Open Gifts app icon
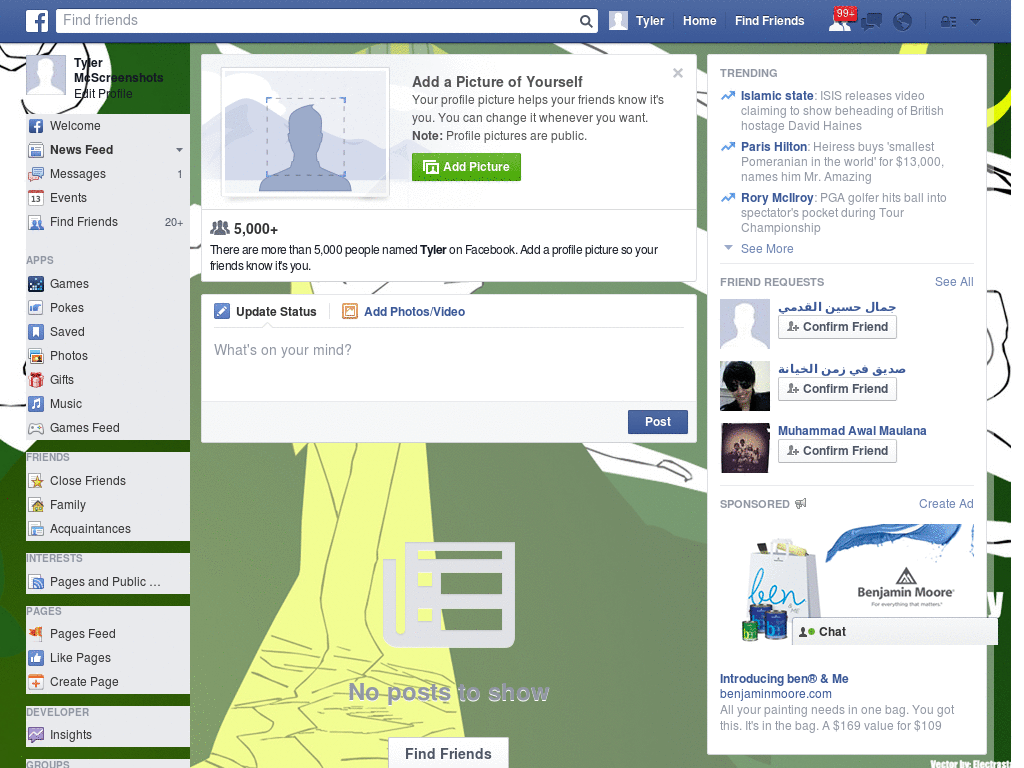The width and height of the screenshot is (1024, 768). tap(36, 380)
